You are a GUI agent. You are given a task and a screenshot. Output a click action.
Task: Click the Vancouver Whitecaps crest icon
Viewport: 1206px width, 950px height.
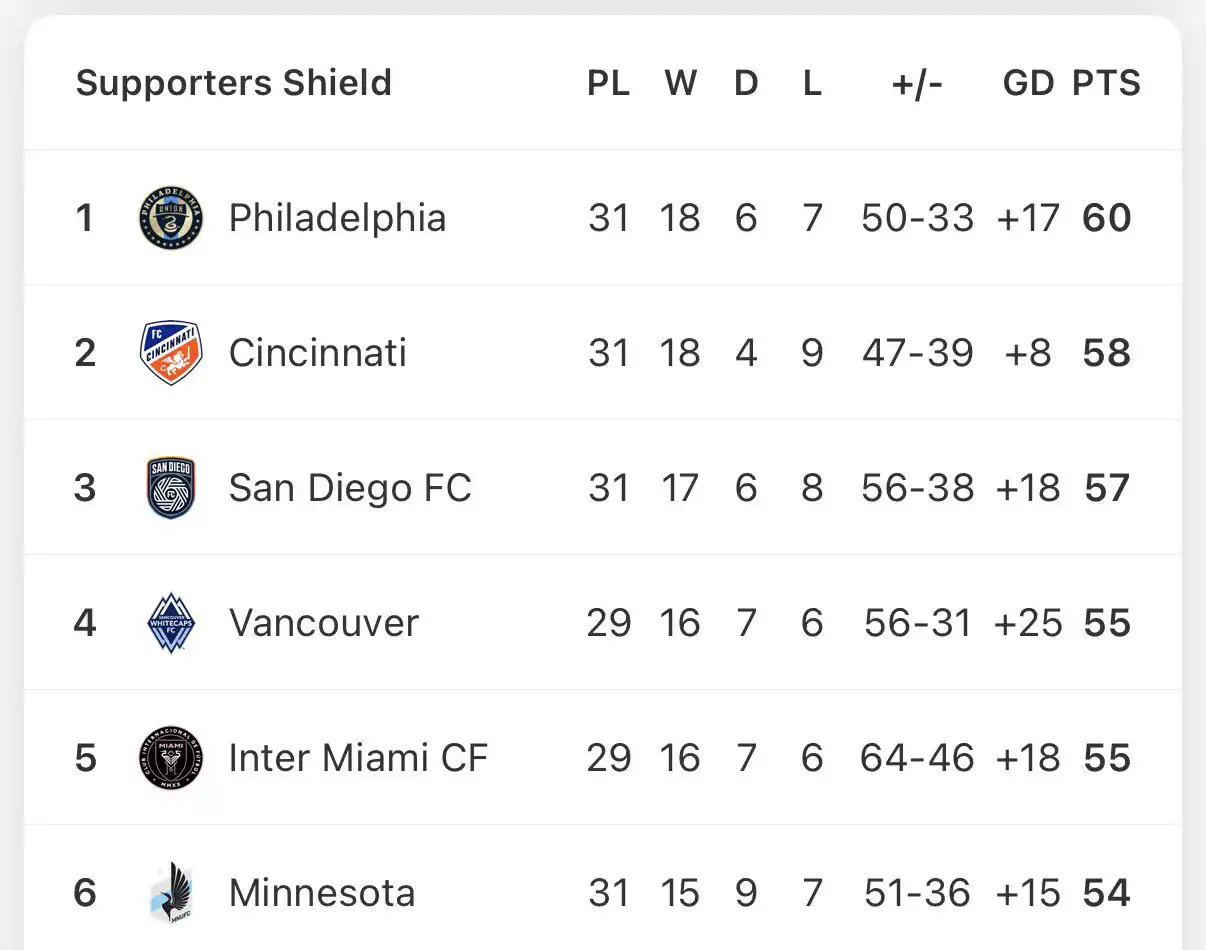pyautogui.click(x=171, y=623)
